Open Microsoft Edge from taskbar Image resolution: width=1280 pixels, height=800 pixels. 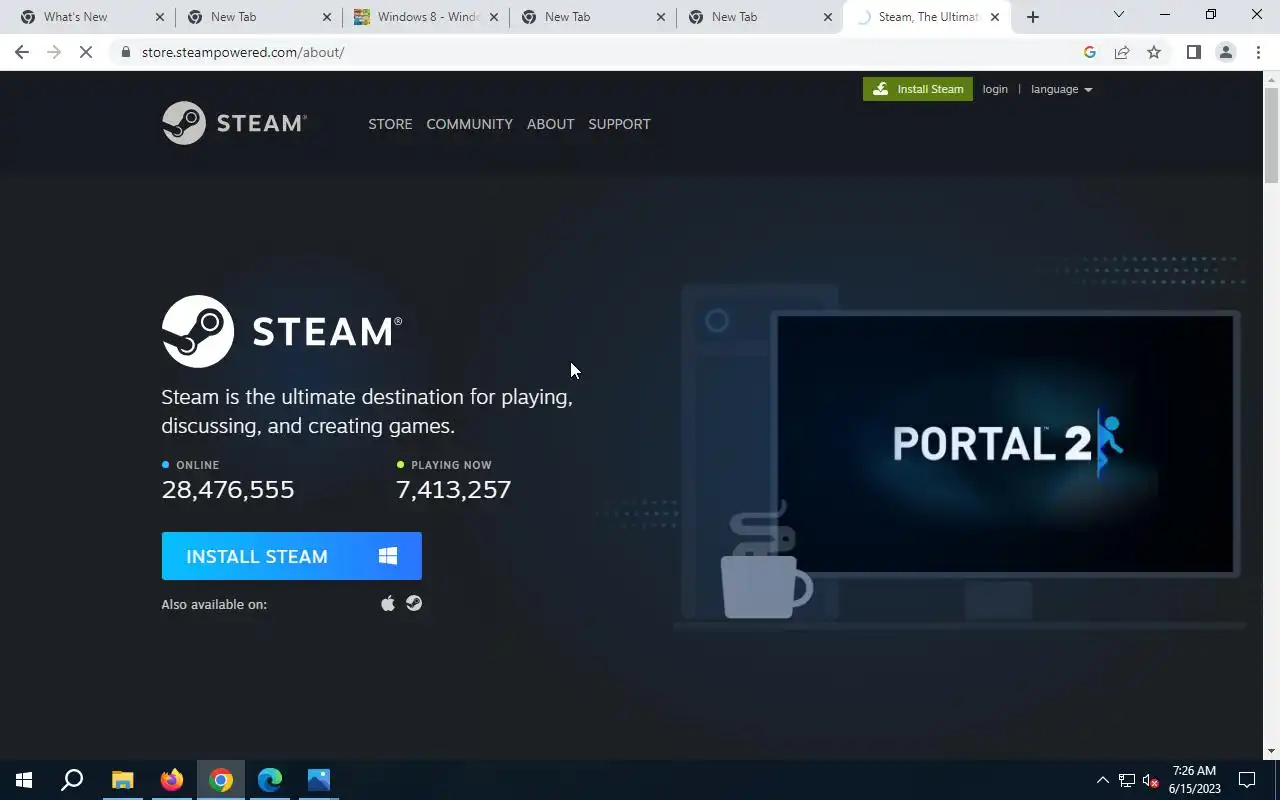click(270, 780)
